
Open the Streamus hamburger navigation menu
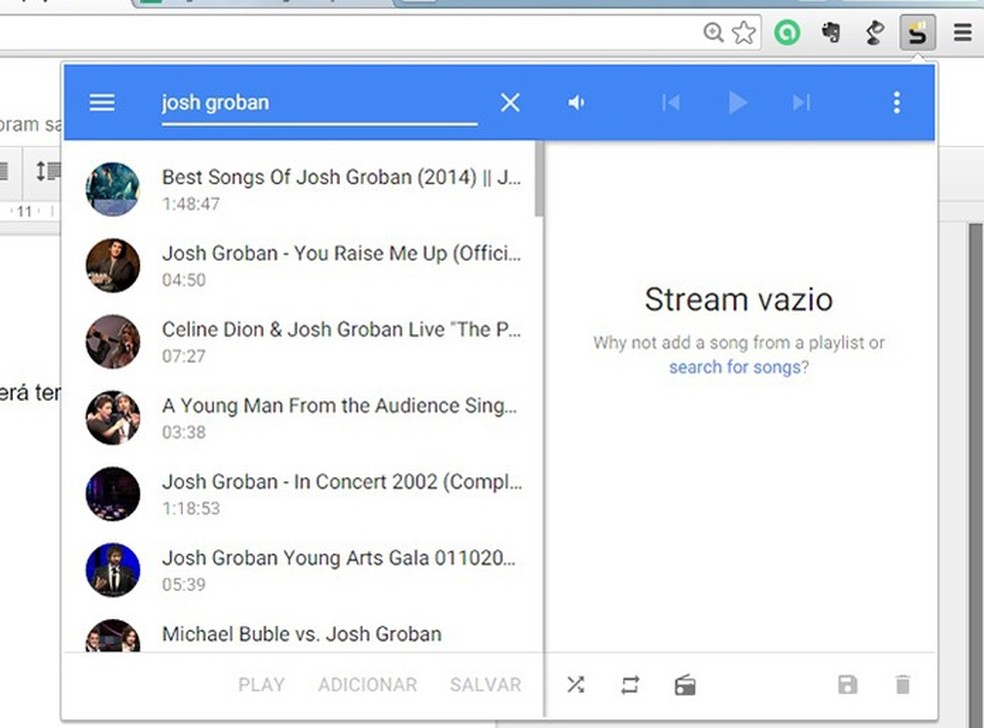point(100,102)
